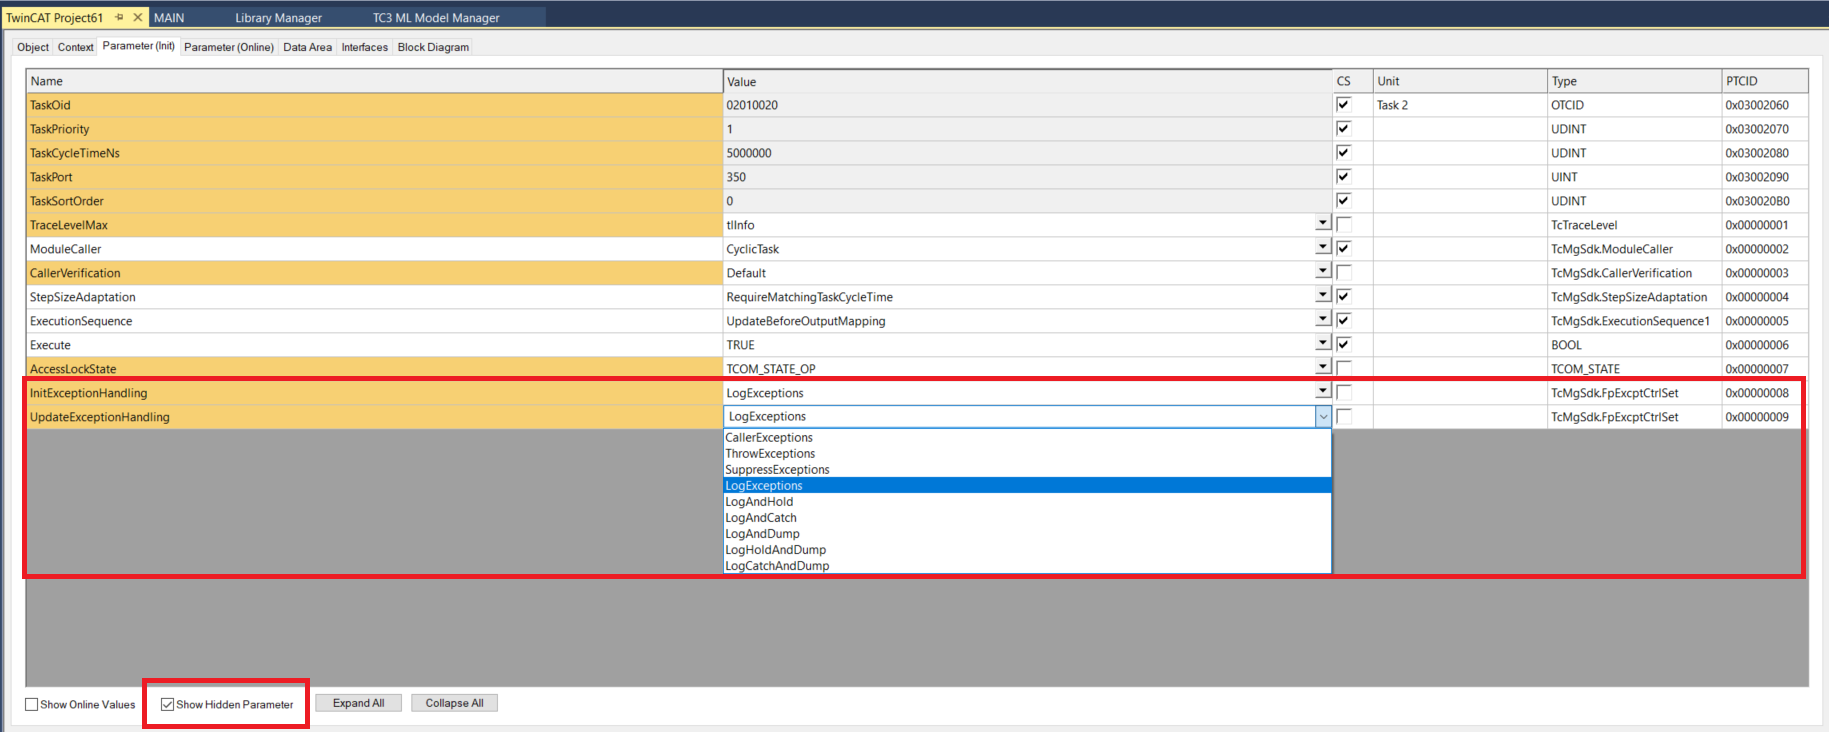Screen dimensions: 1829x732
Task: Toggle the CS checkbox for ModuleCaller
Action: 1343,248
